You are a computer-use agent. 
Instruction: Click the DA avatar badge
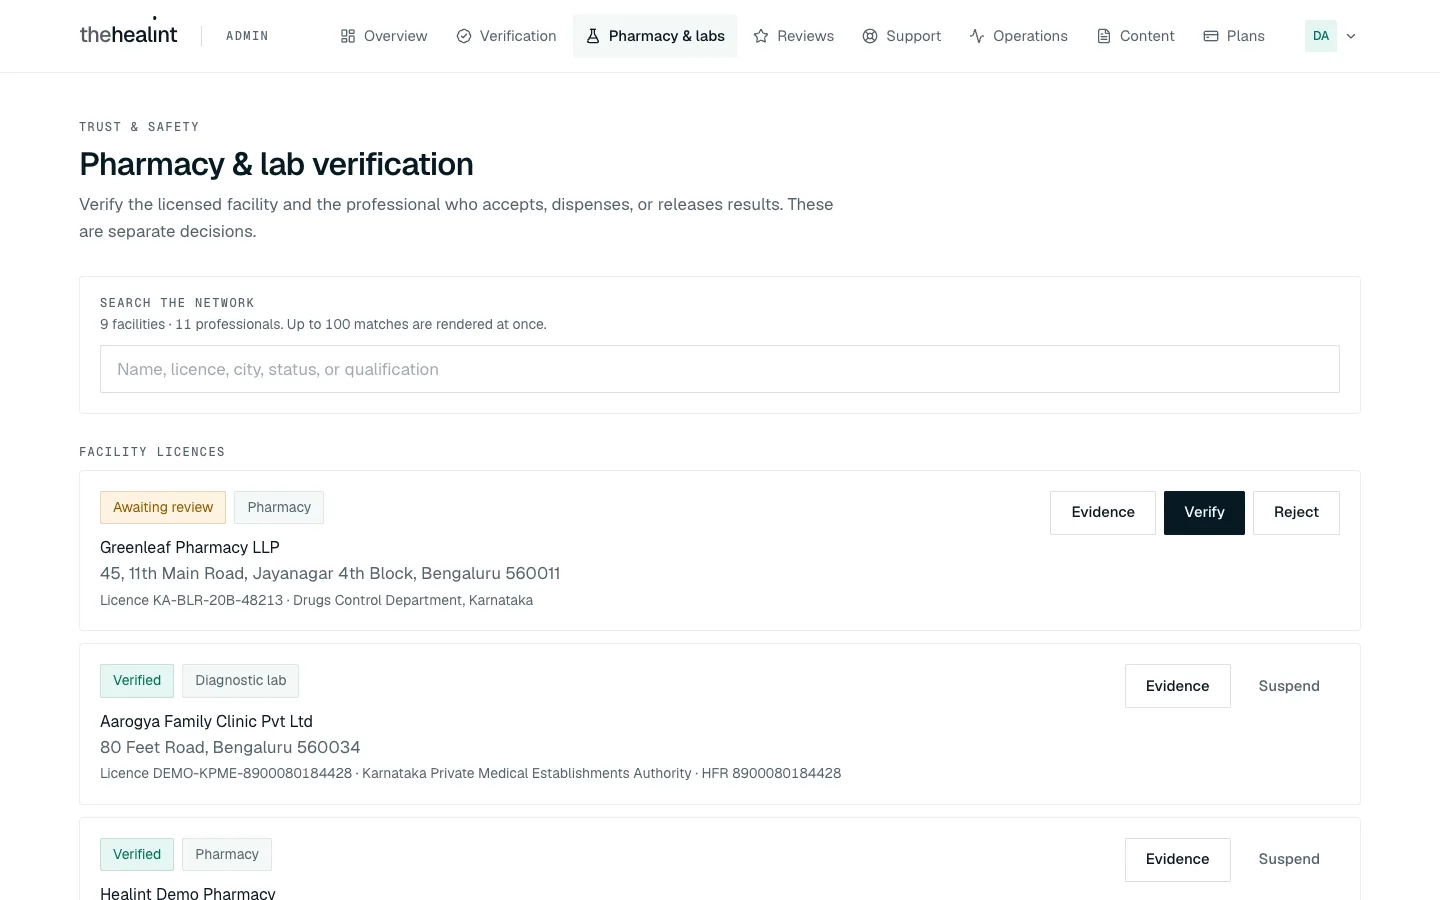click(1321, 36)
